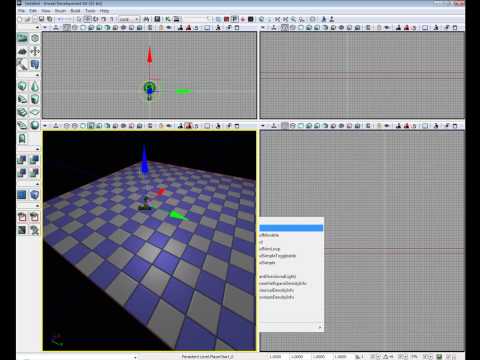Expand the perspective viewport options arrow
This screenshot has width=480, height=360.
(45, 126)
